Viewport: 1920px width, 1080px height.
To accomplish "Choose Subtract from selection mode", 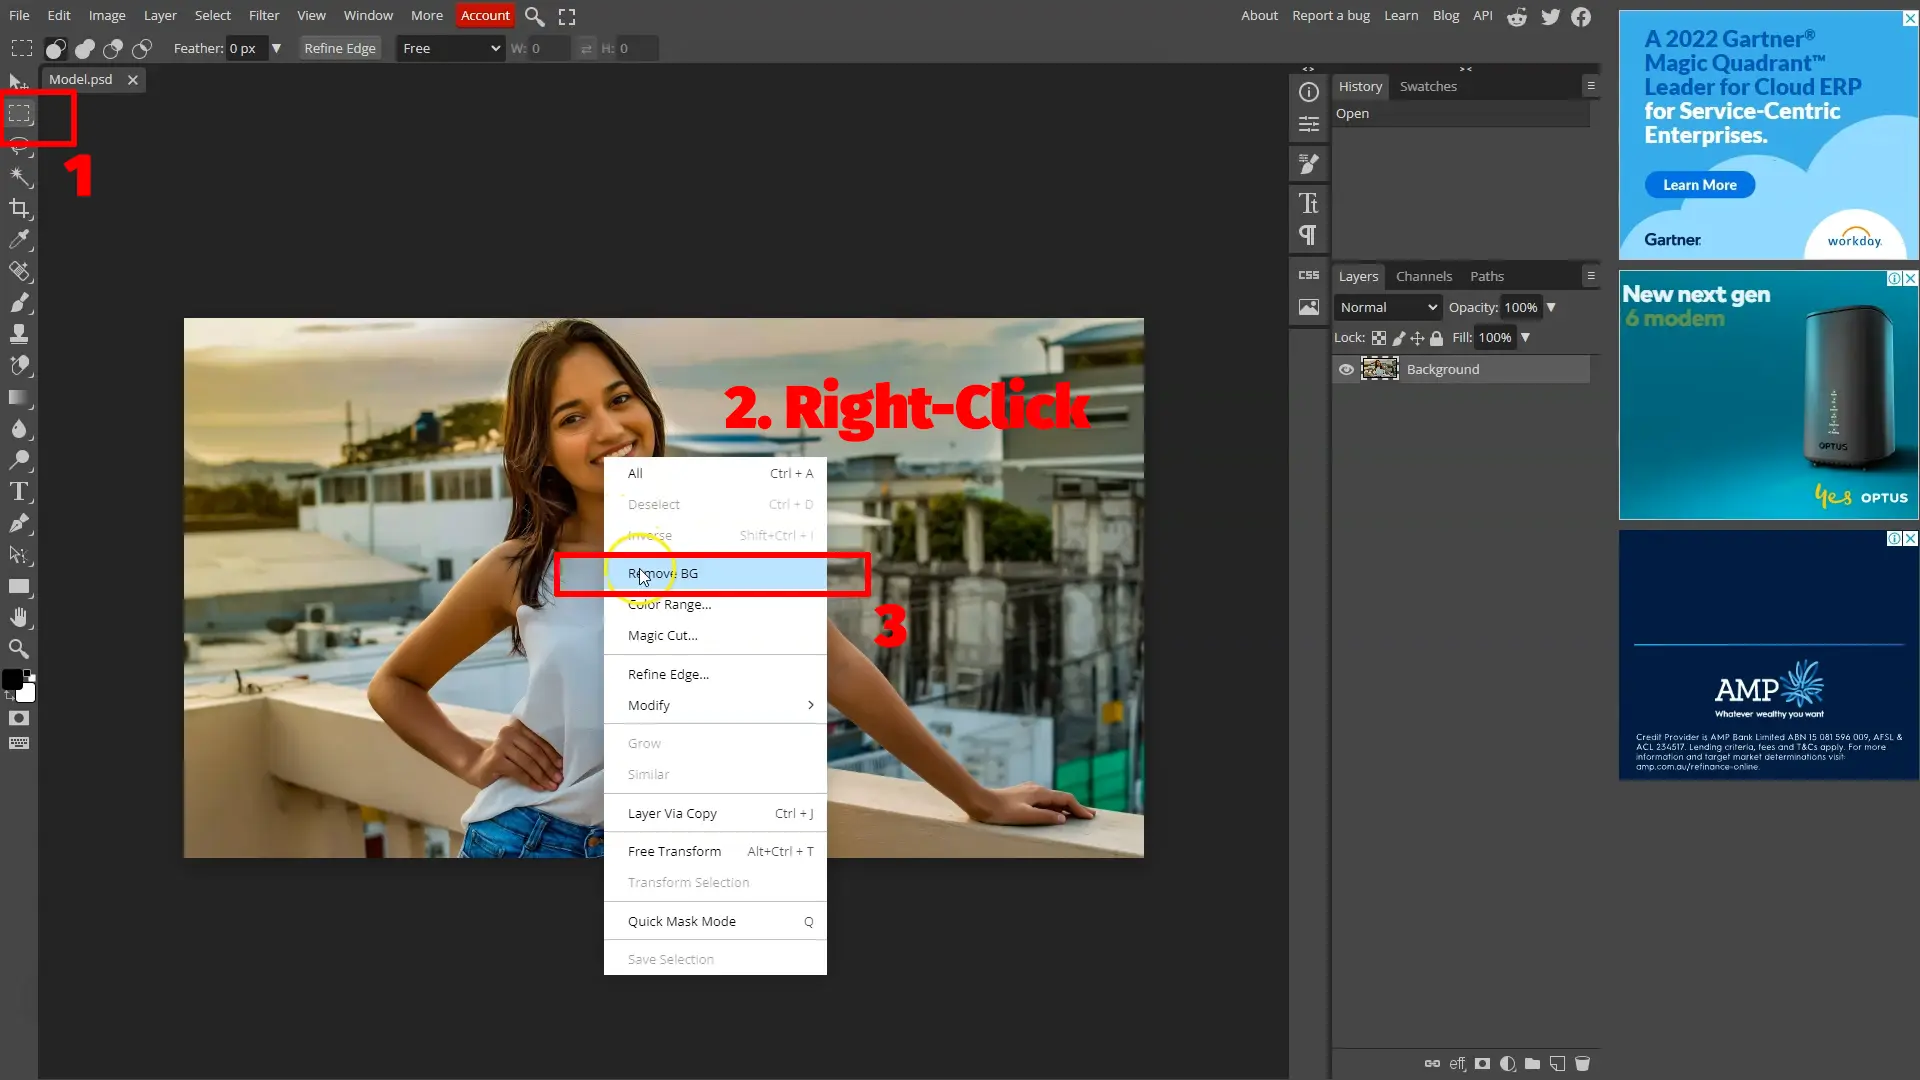I will pos(113,48).
